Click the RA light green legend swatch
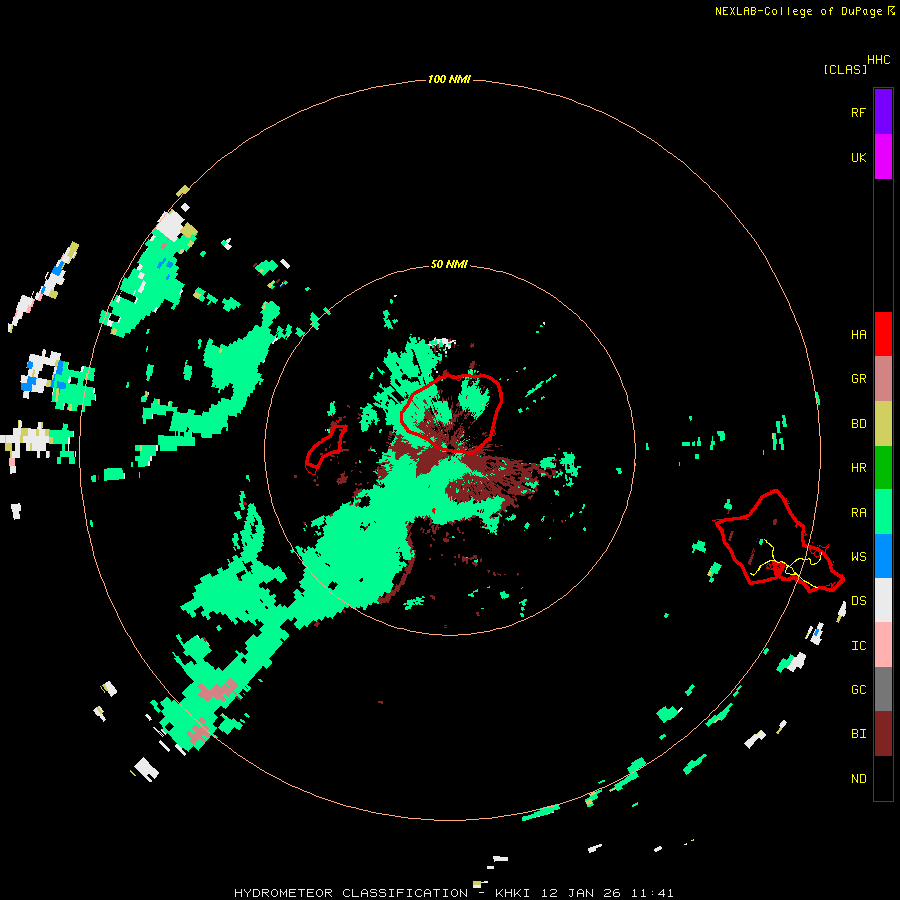This screenshot has width=900, height=900. tap(883, 512)
